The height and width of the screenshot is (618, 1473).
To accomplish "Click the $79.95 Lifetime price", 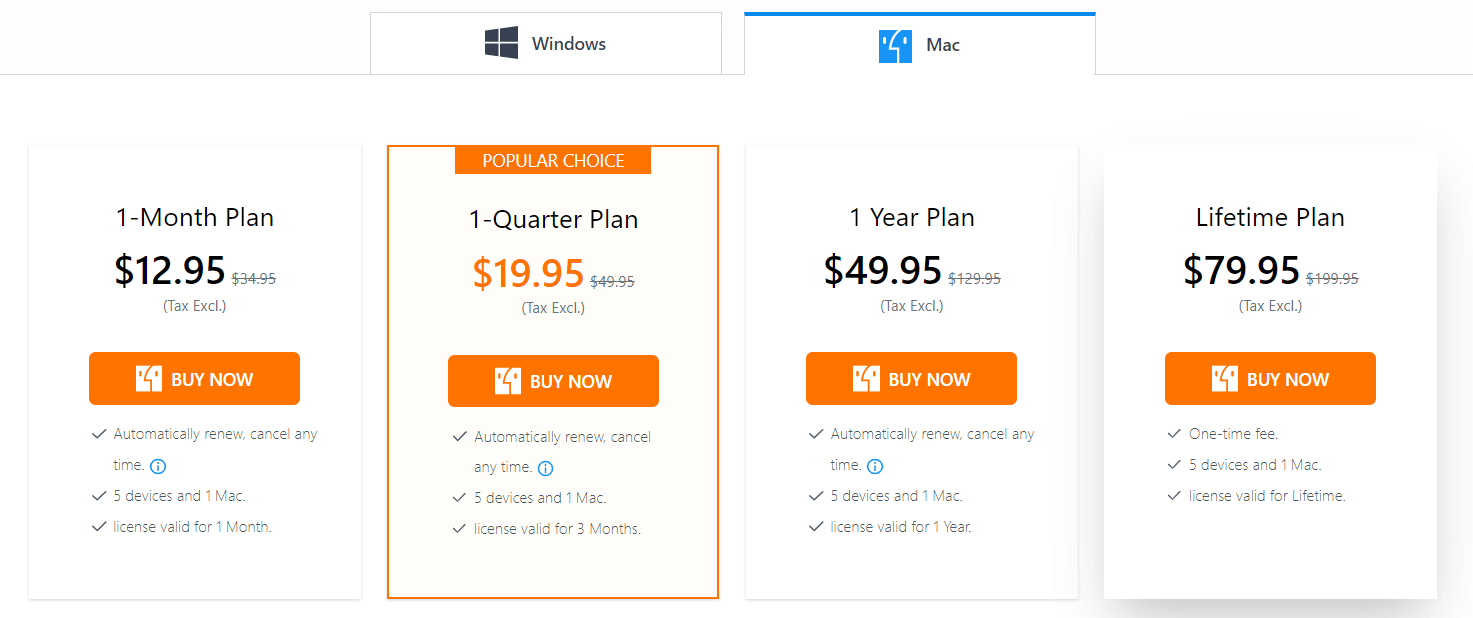I will tap(1241, 271).
